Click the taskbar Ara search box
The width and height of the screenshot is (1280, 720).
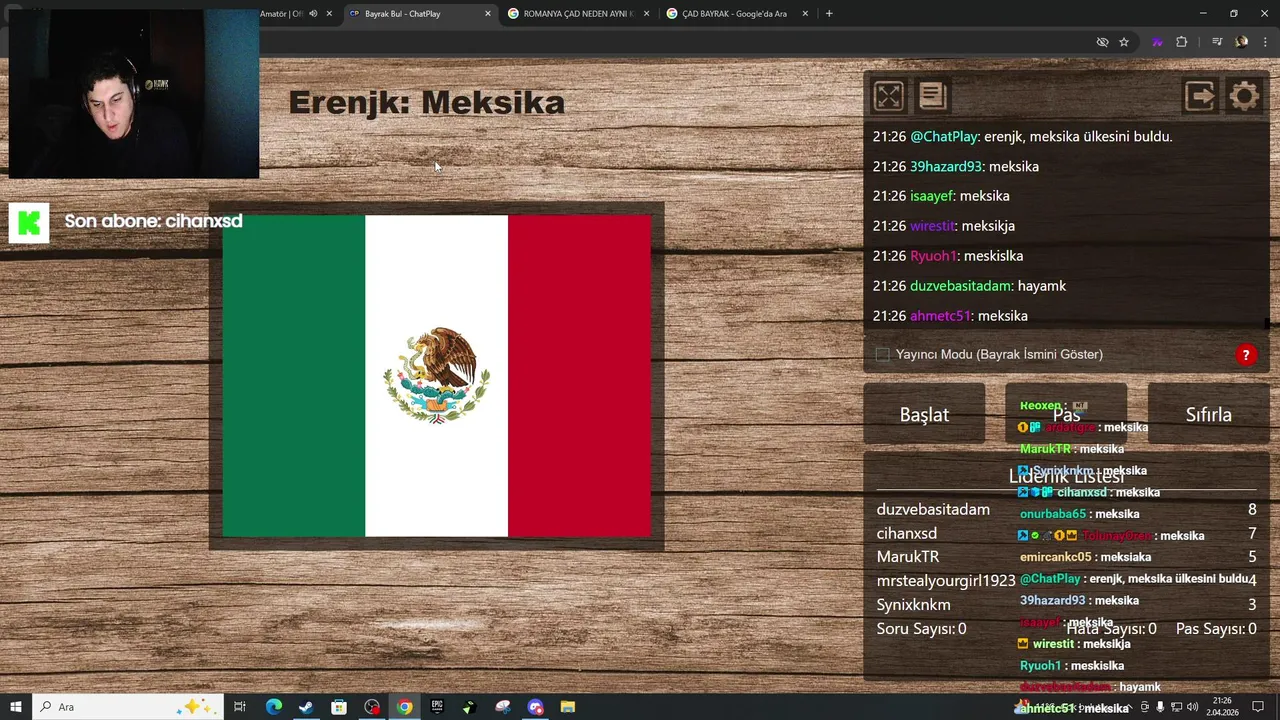point(130,707)
